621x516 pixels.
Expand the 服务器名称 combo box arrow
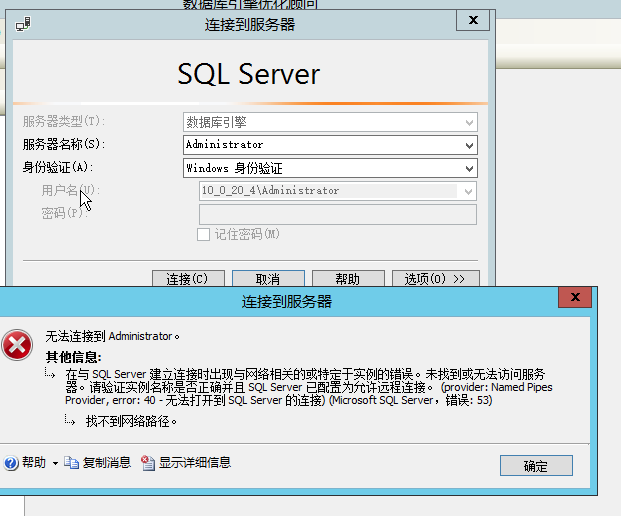(x=469, y=145)
